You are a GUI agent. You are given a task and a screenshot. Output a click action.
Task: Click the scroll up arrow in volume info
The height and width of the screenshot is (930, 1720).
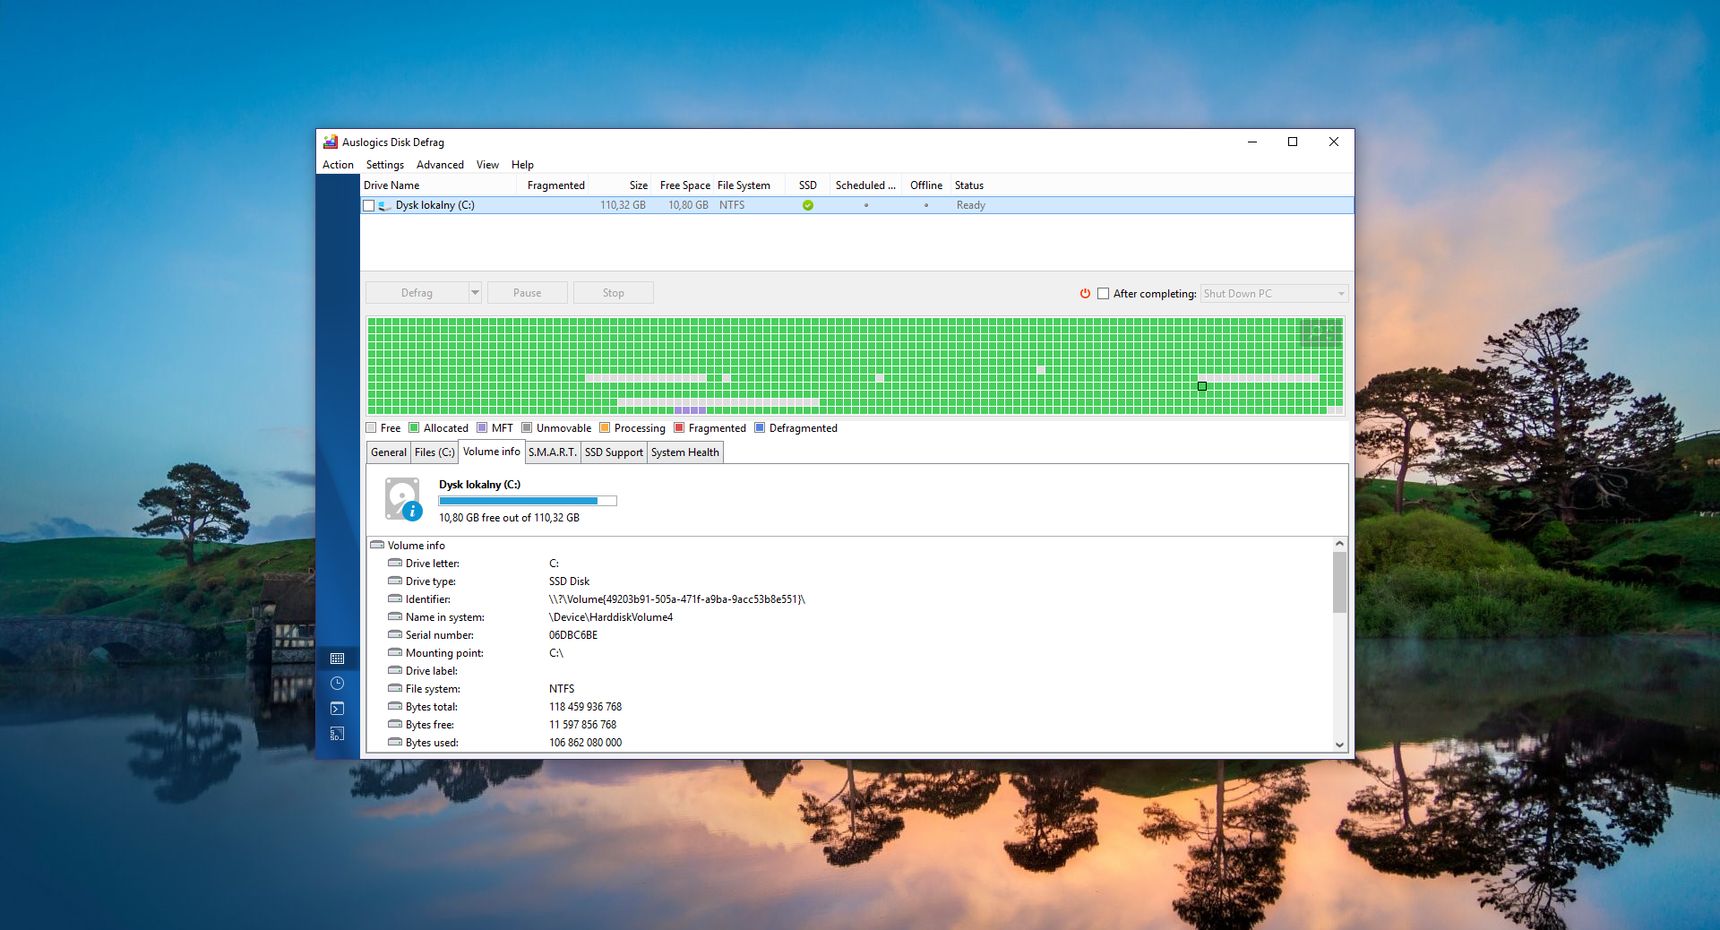1340,544
